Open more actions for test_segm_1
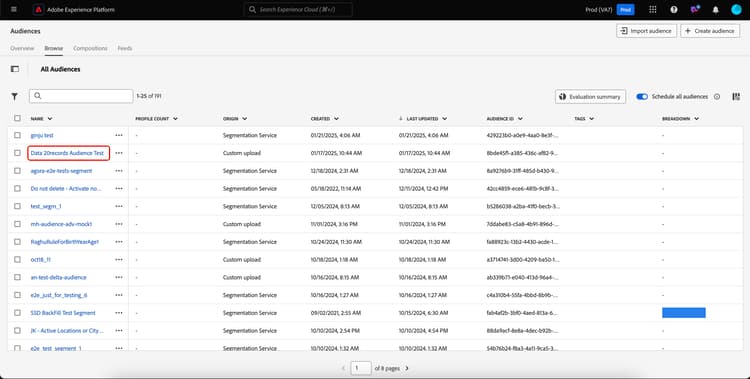This screenshot has height=379, width=750. 119,206
